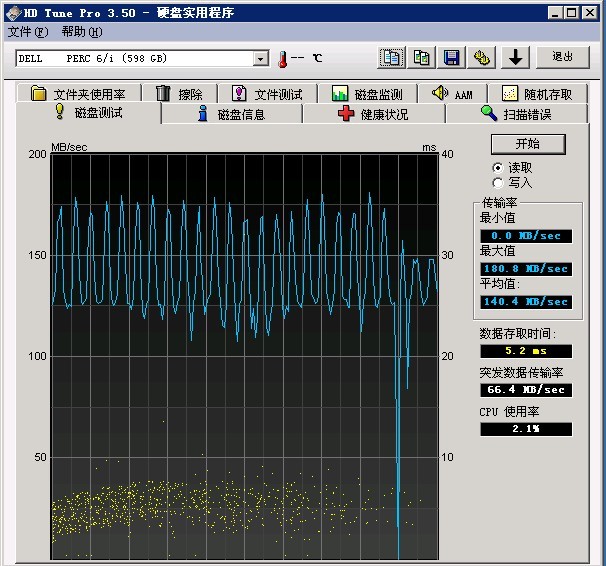Click the 最大值 label
Screen dimensions: 606x566
tap(497, 251)
